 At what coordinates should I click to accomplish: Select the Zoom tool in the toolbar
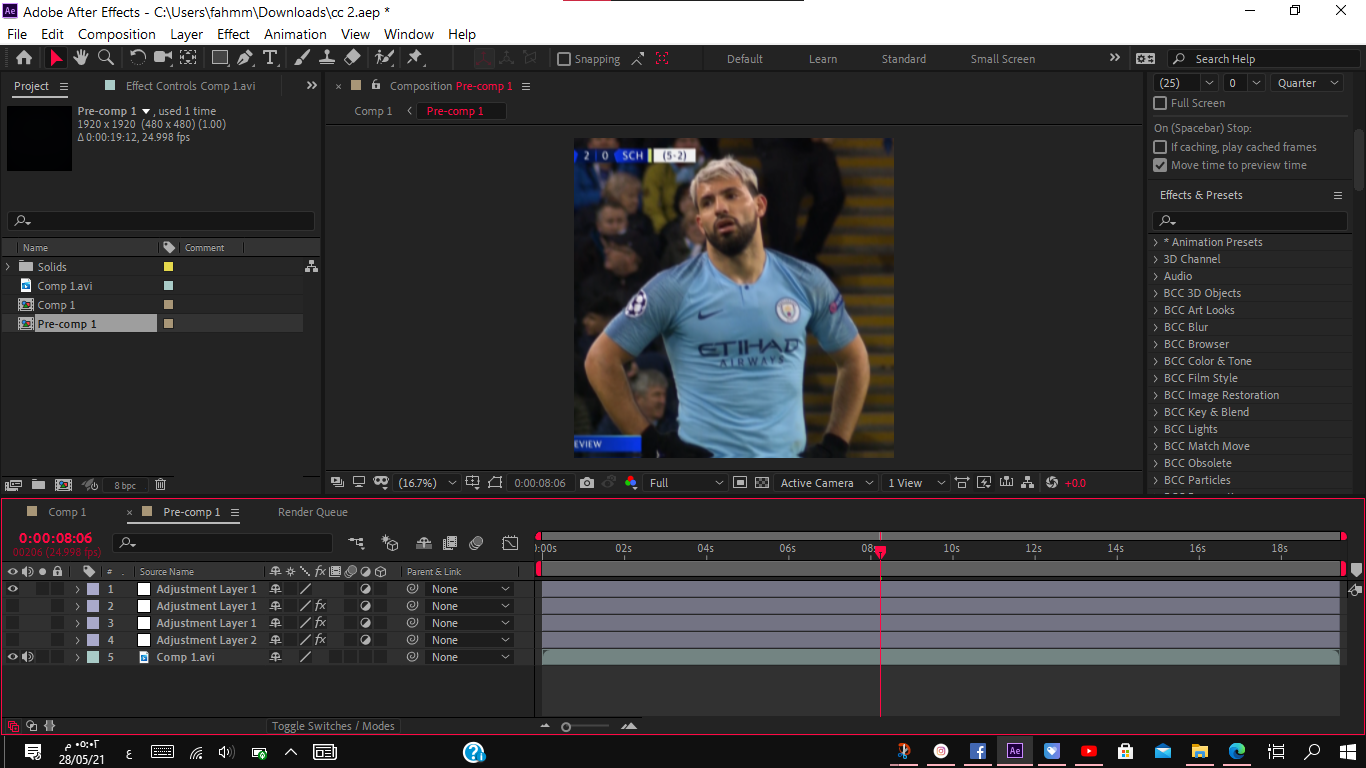point(106,58)
